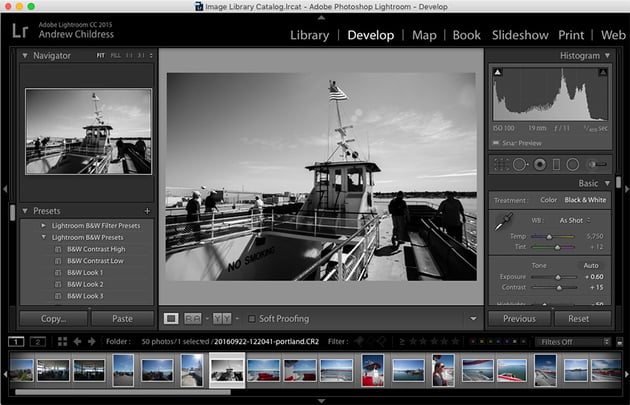
Task: Expand Lightroom B&W Filter Presets folder
Action: [43, 225]
